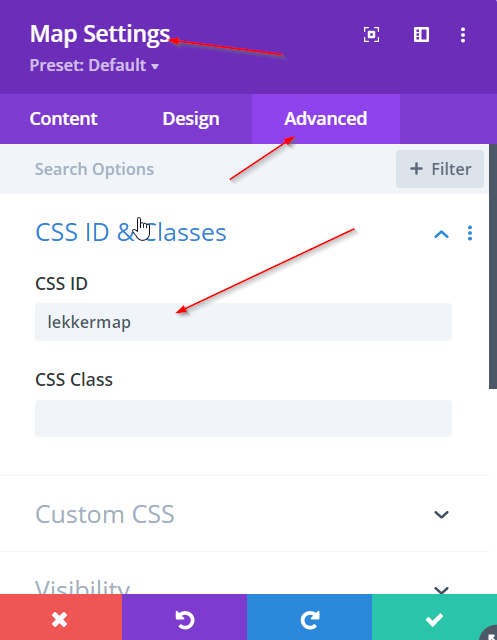Switch to the Design tab
Image resolution: width=497 pixels, height=640 pixels.
[191, 119]
